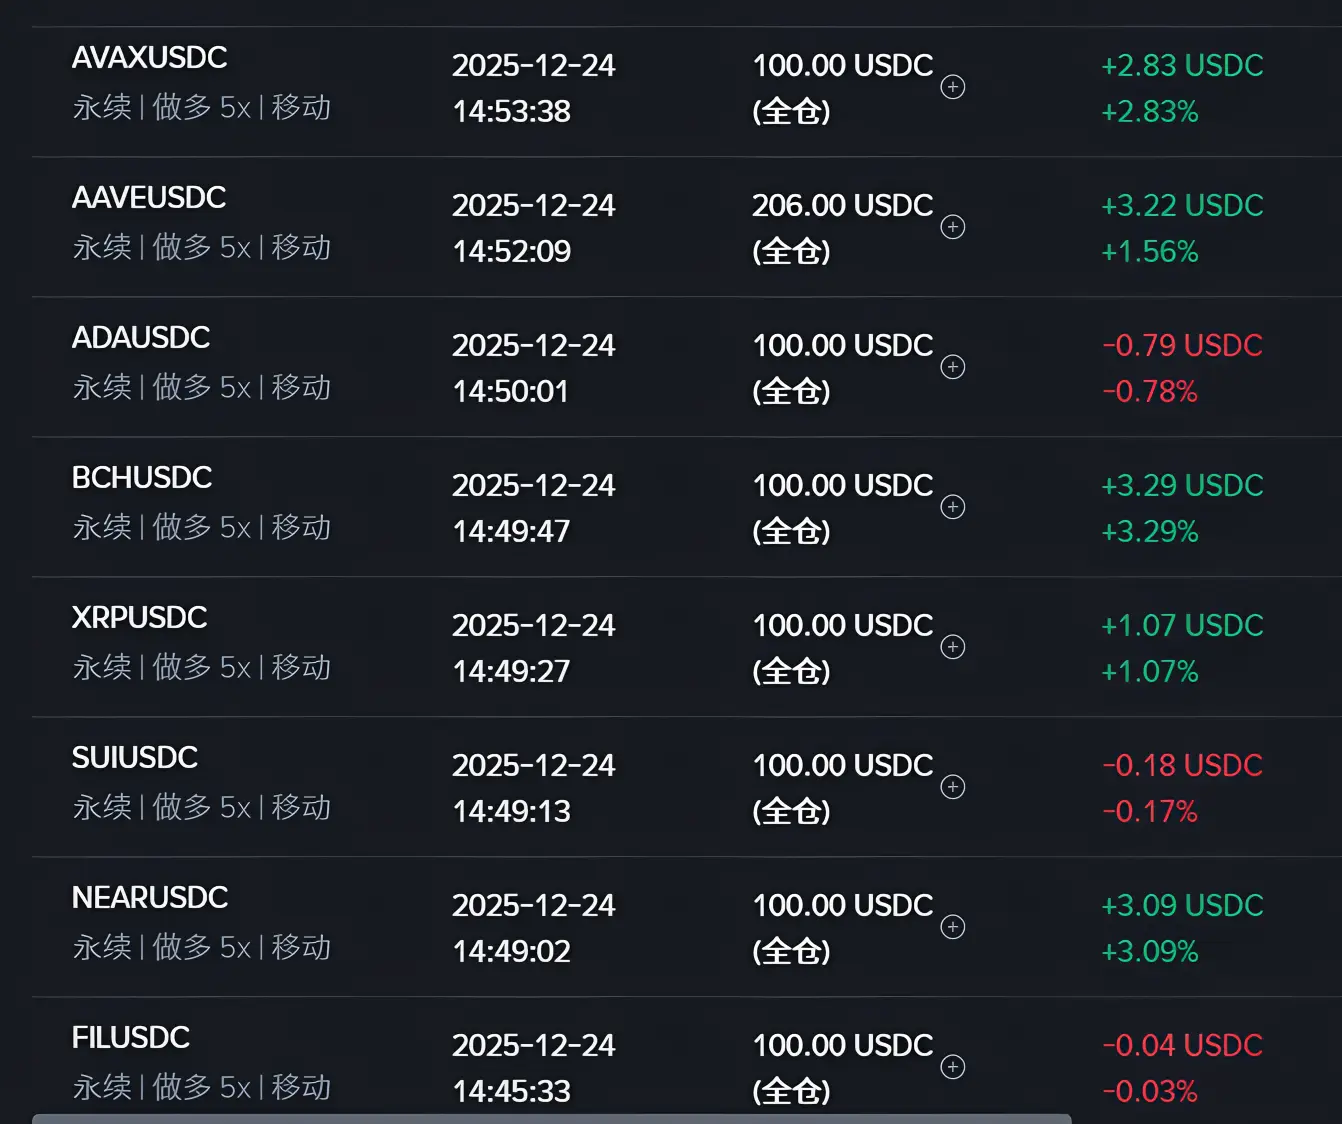
Task: Click the plus icon beside FILUSDC margin
Action: pos(953,1067)
